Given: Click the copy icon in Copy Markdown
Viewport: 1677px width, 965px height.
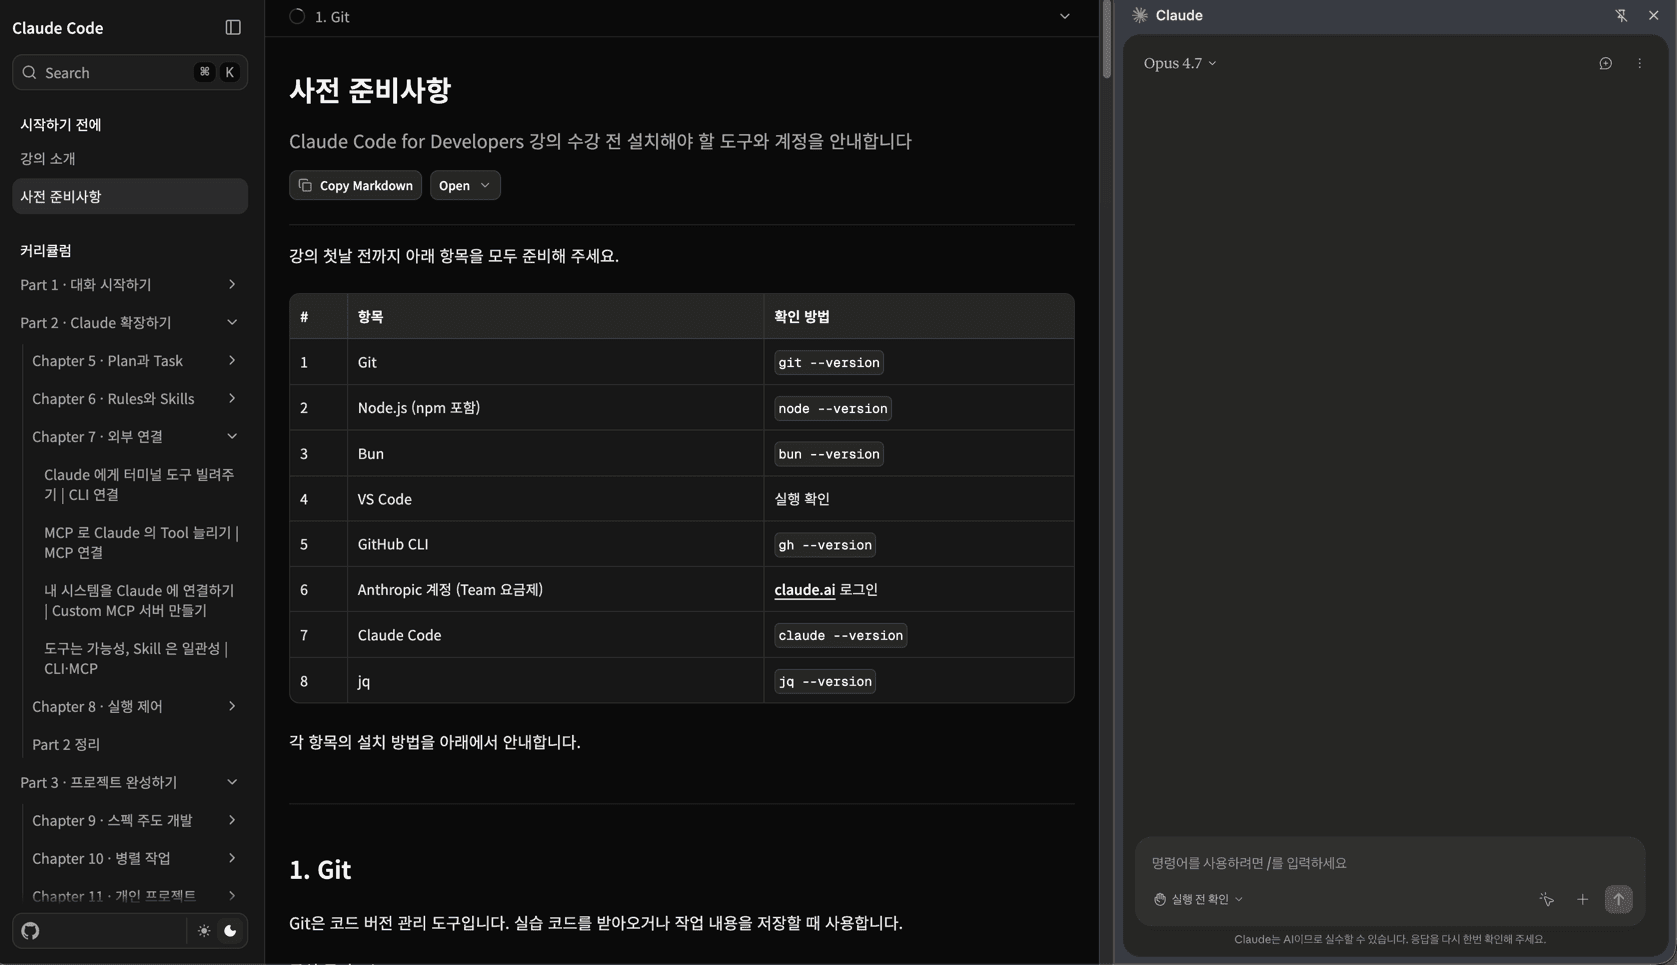Looking at the screenshot, I should [x=305, y=185].
